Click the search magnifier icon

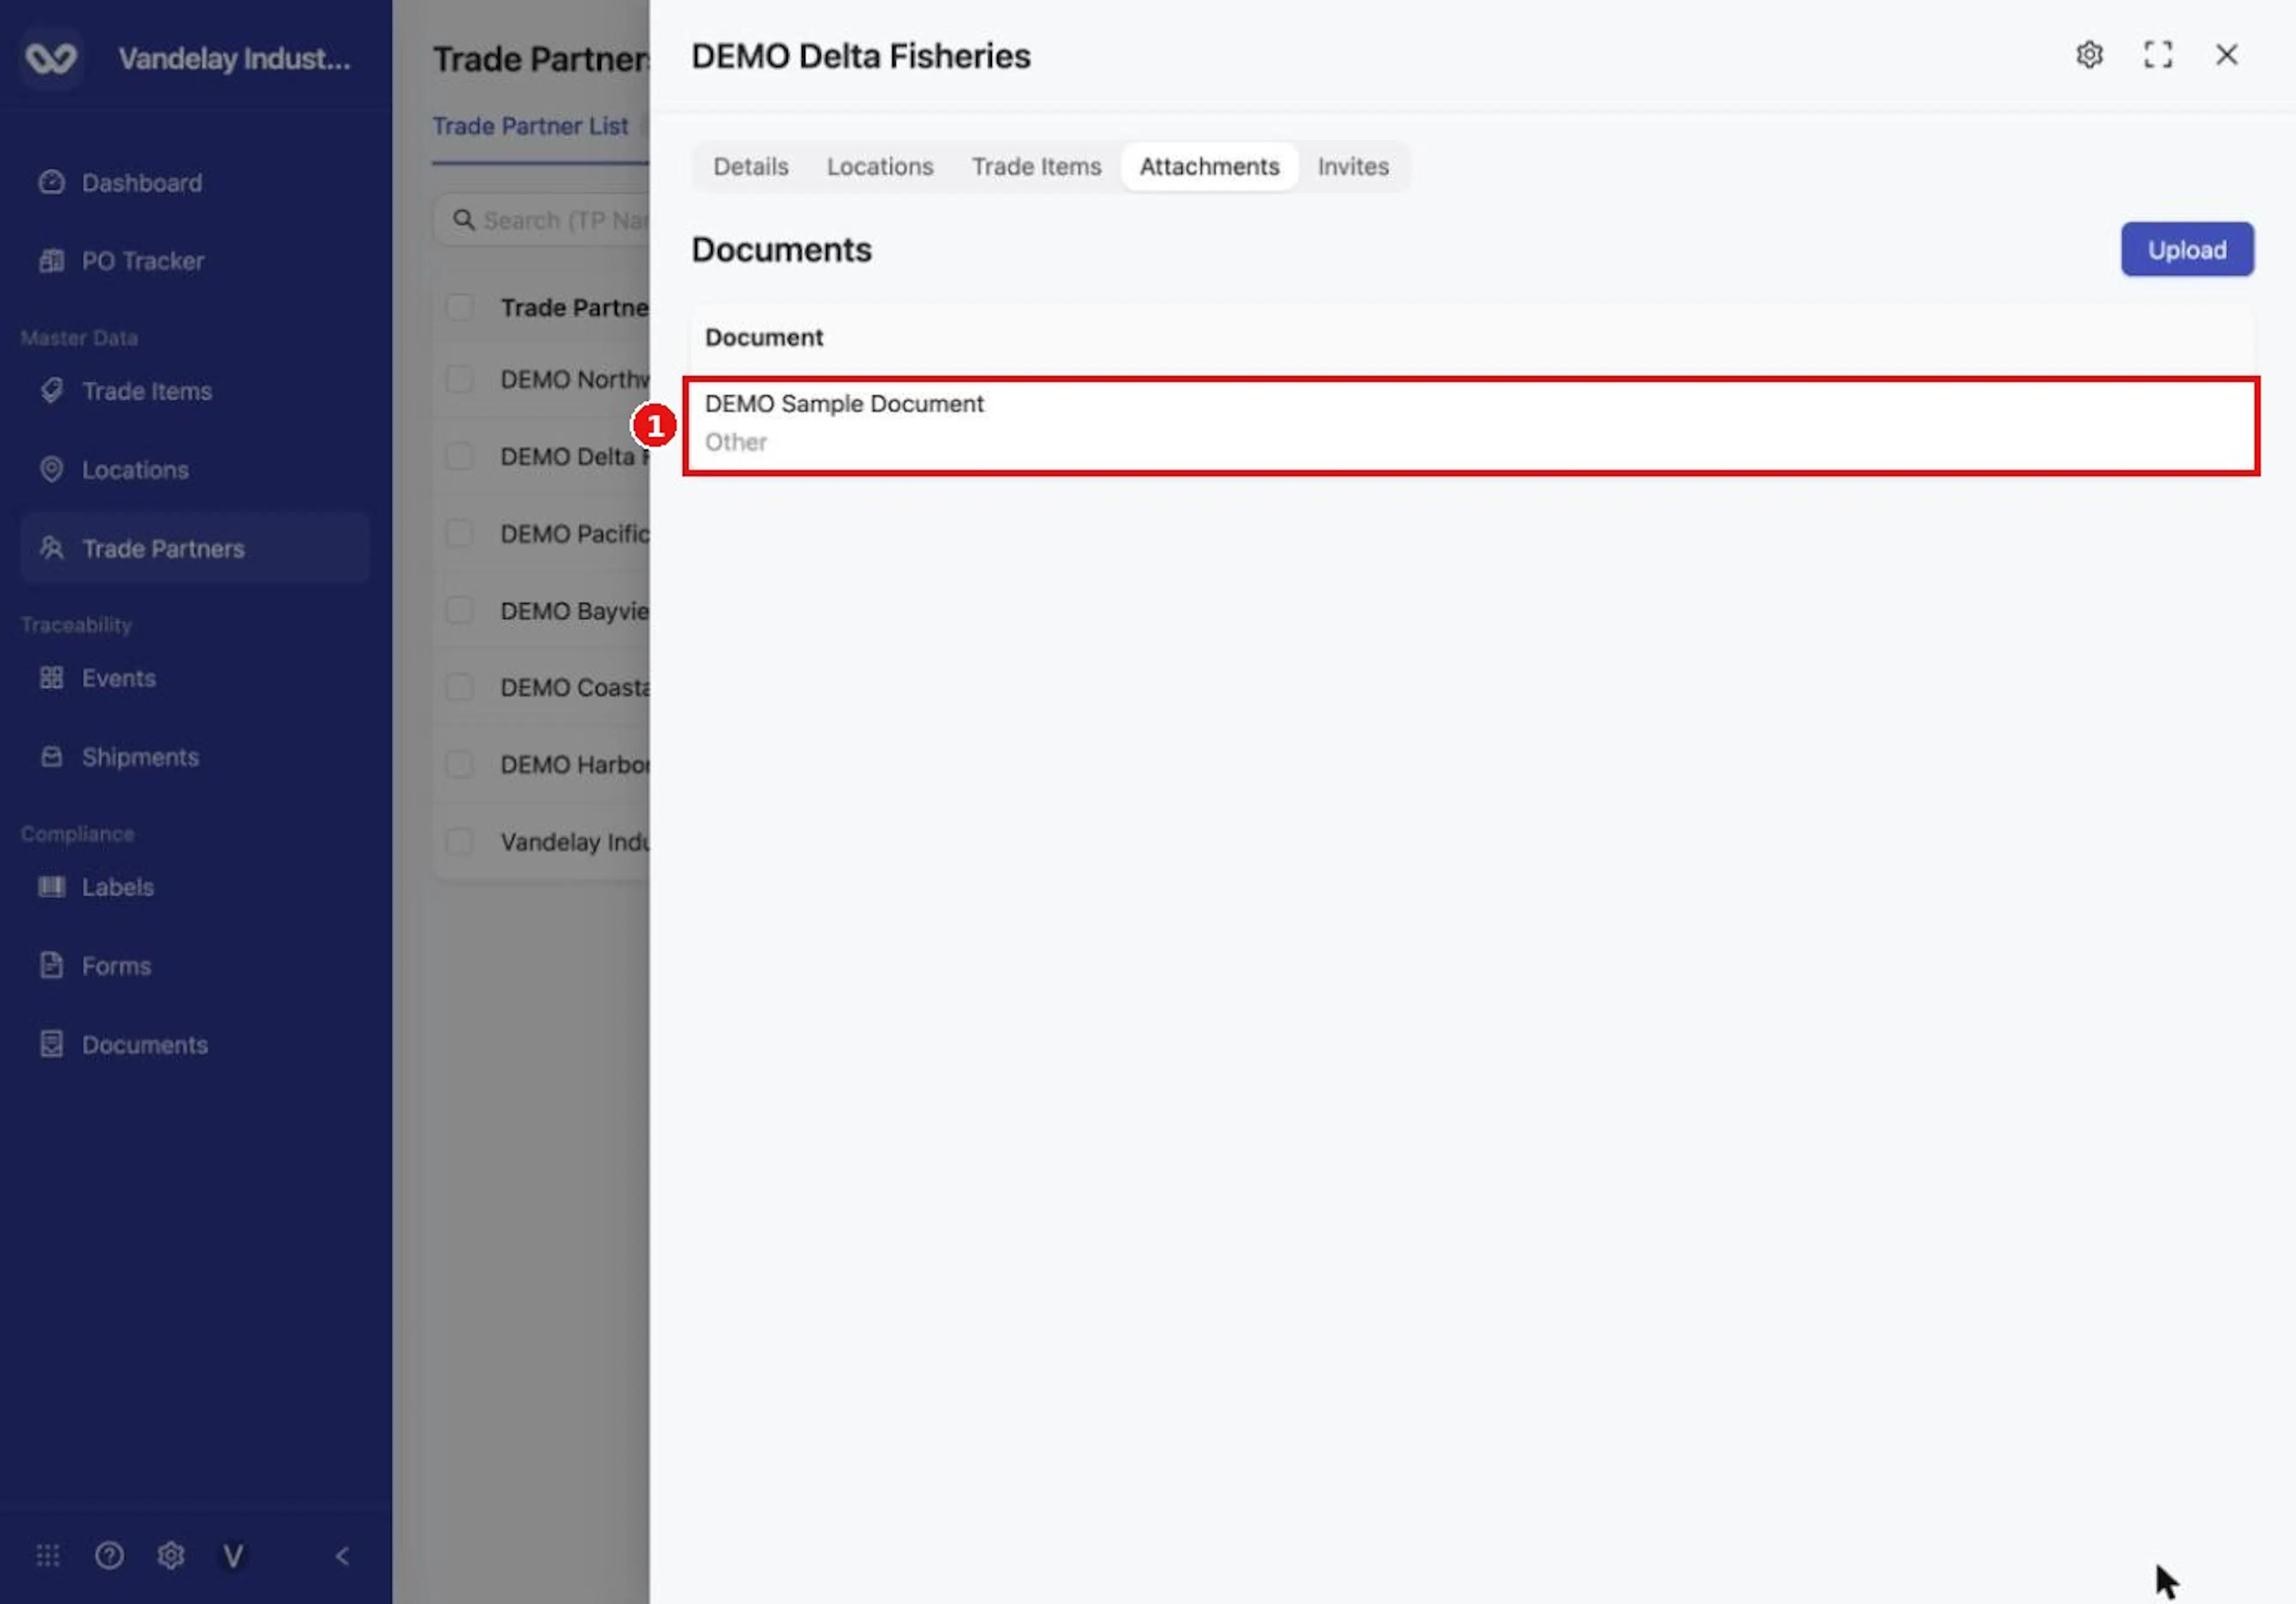point(463,219)
